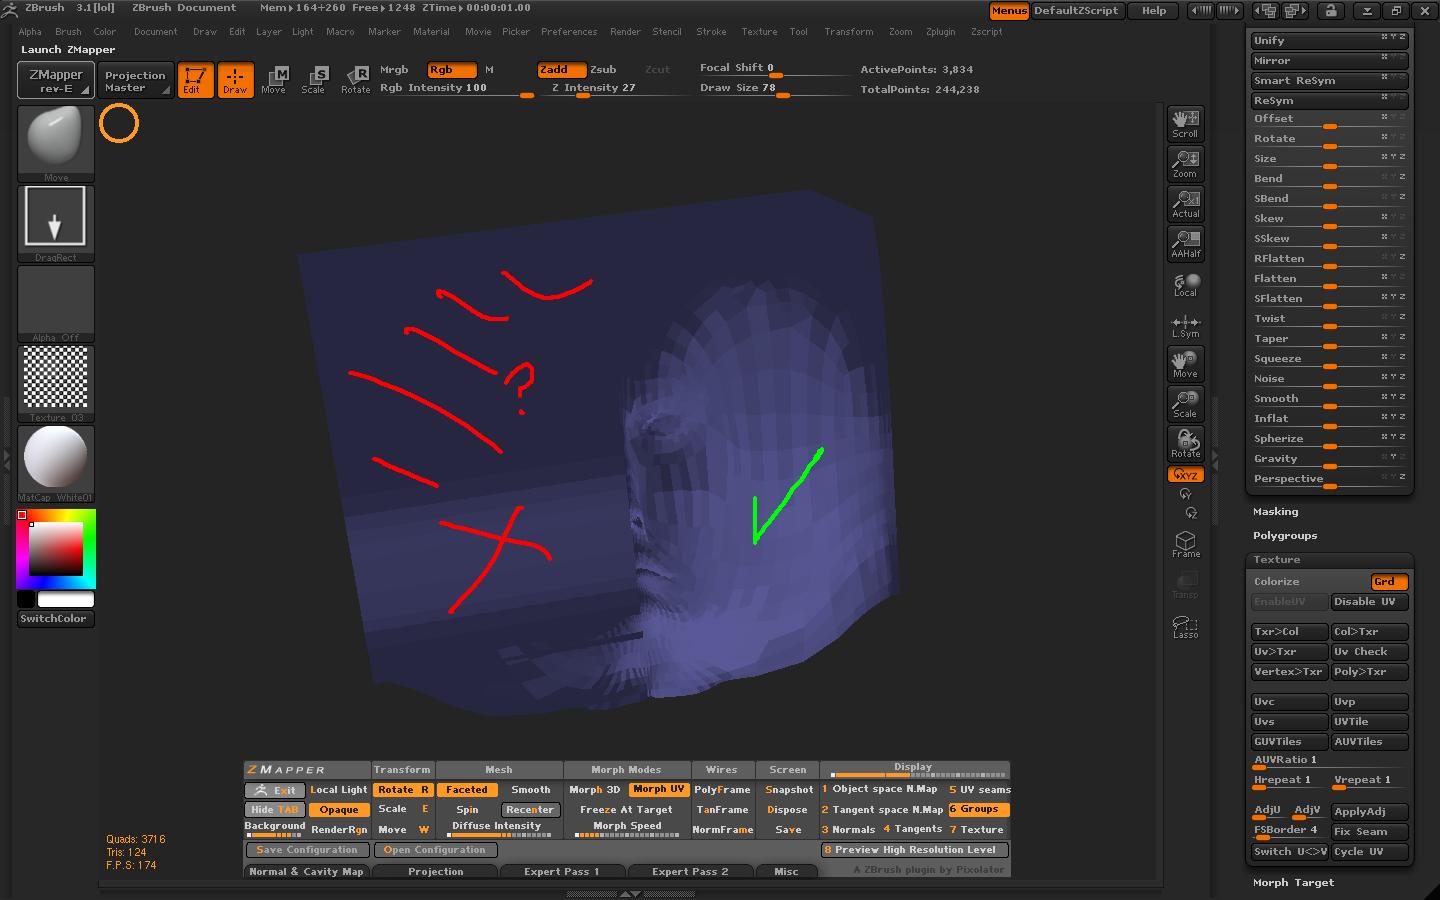
Task: Click the AAHalf view icon
Action: (x=1185, y=244)
